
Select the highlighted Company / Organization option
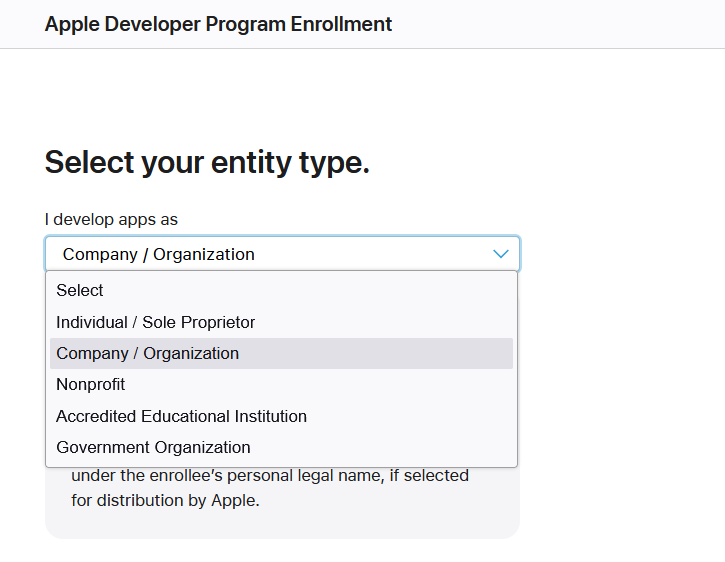point(148,353)
